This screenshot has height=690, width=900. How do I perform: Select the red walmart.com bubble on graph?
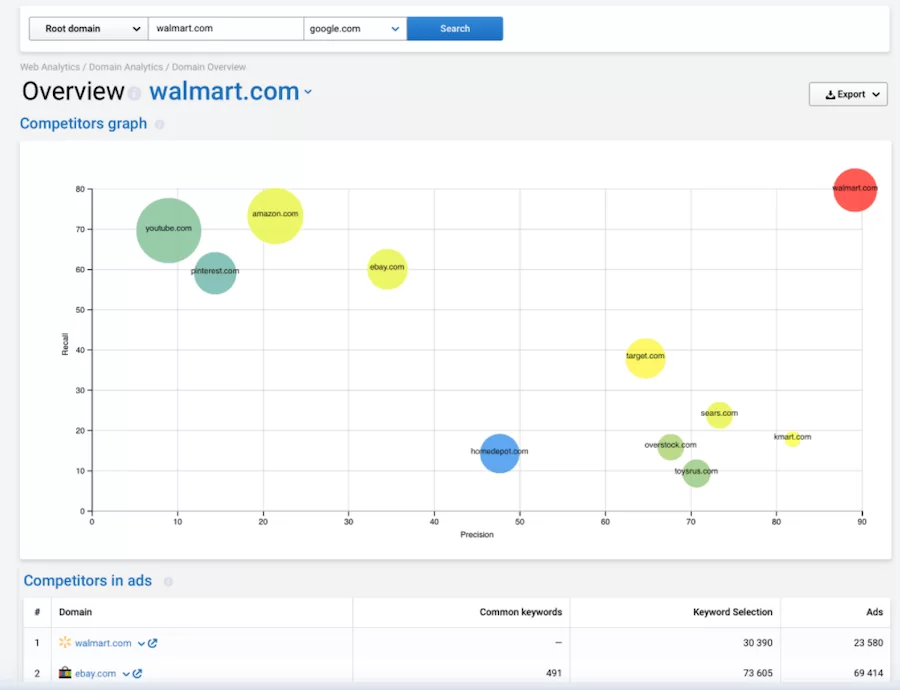pos(854,189)
